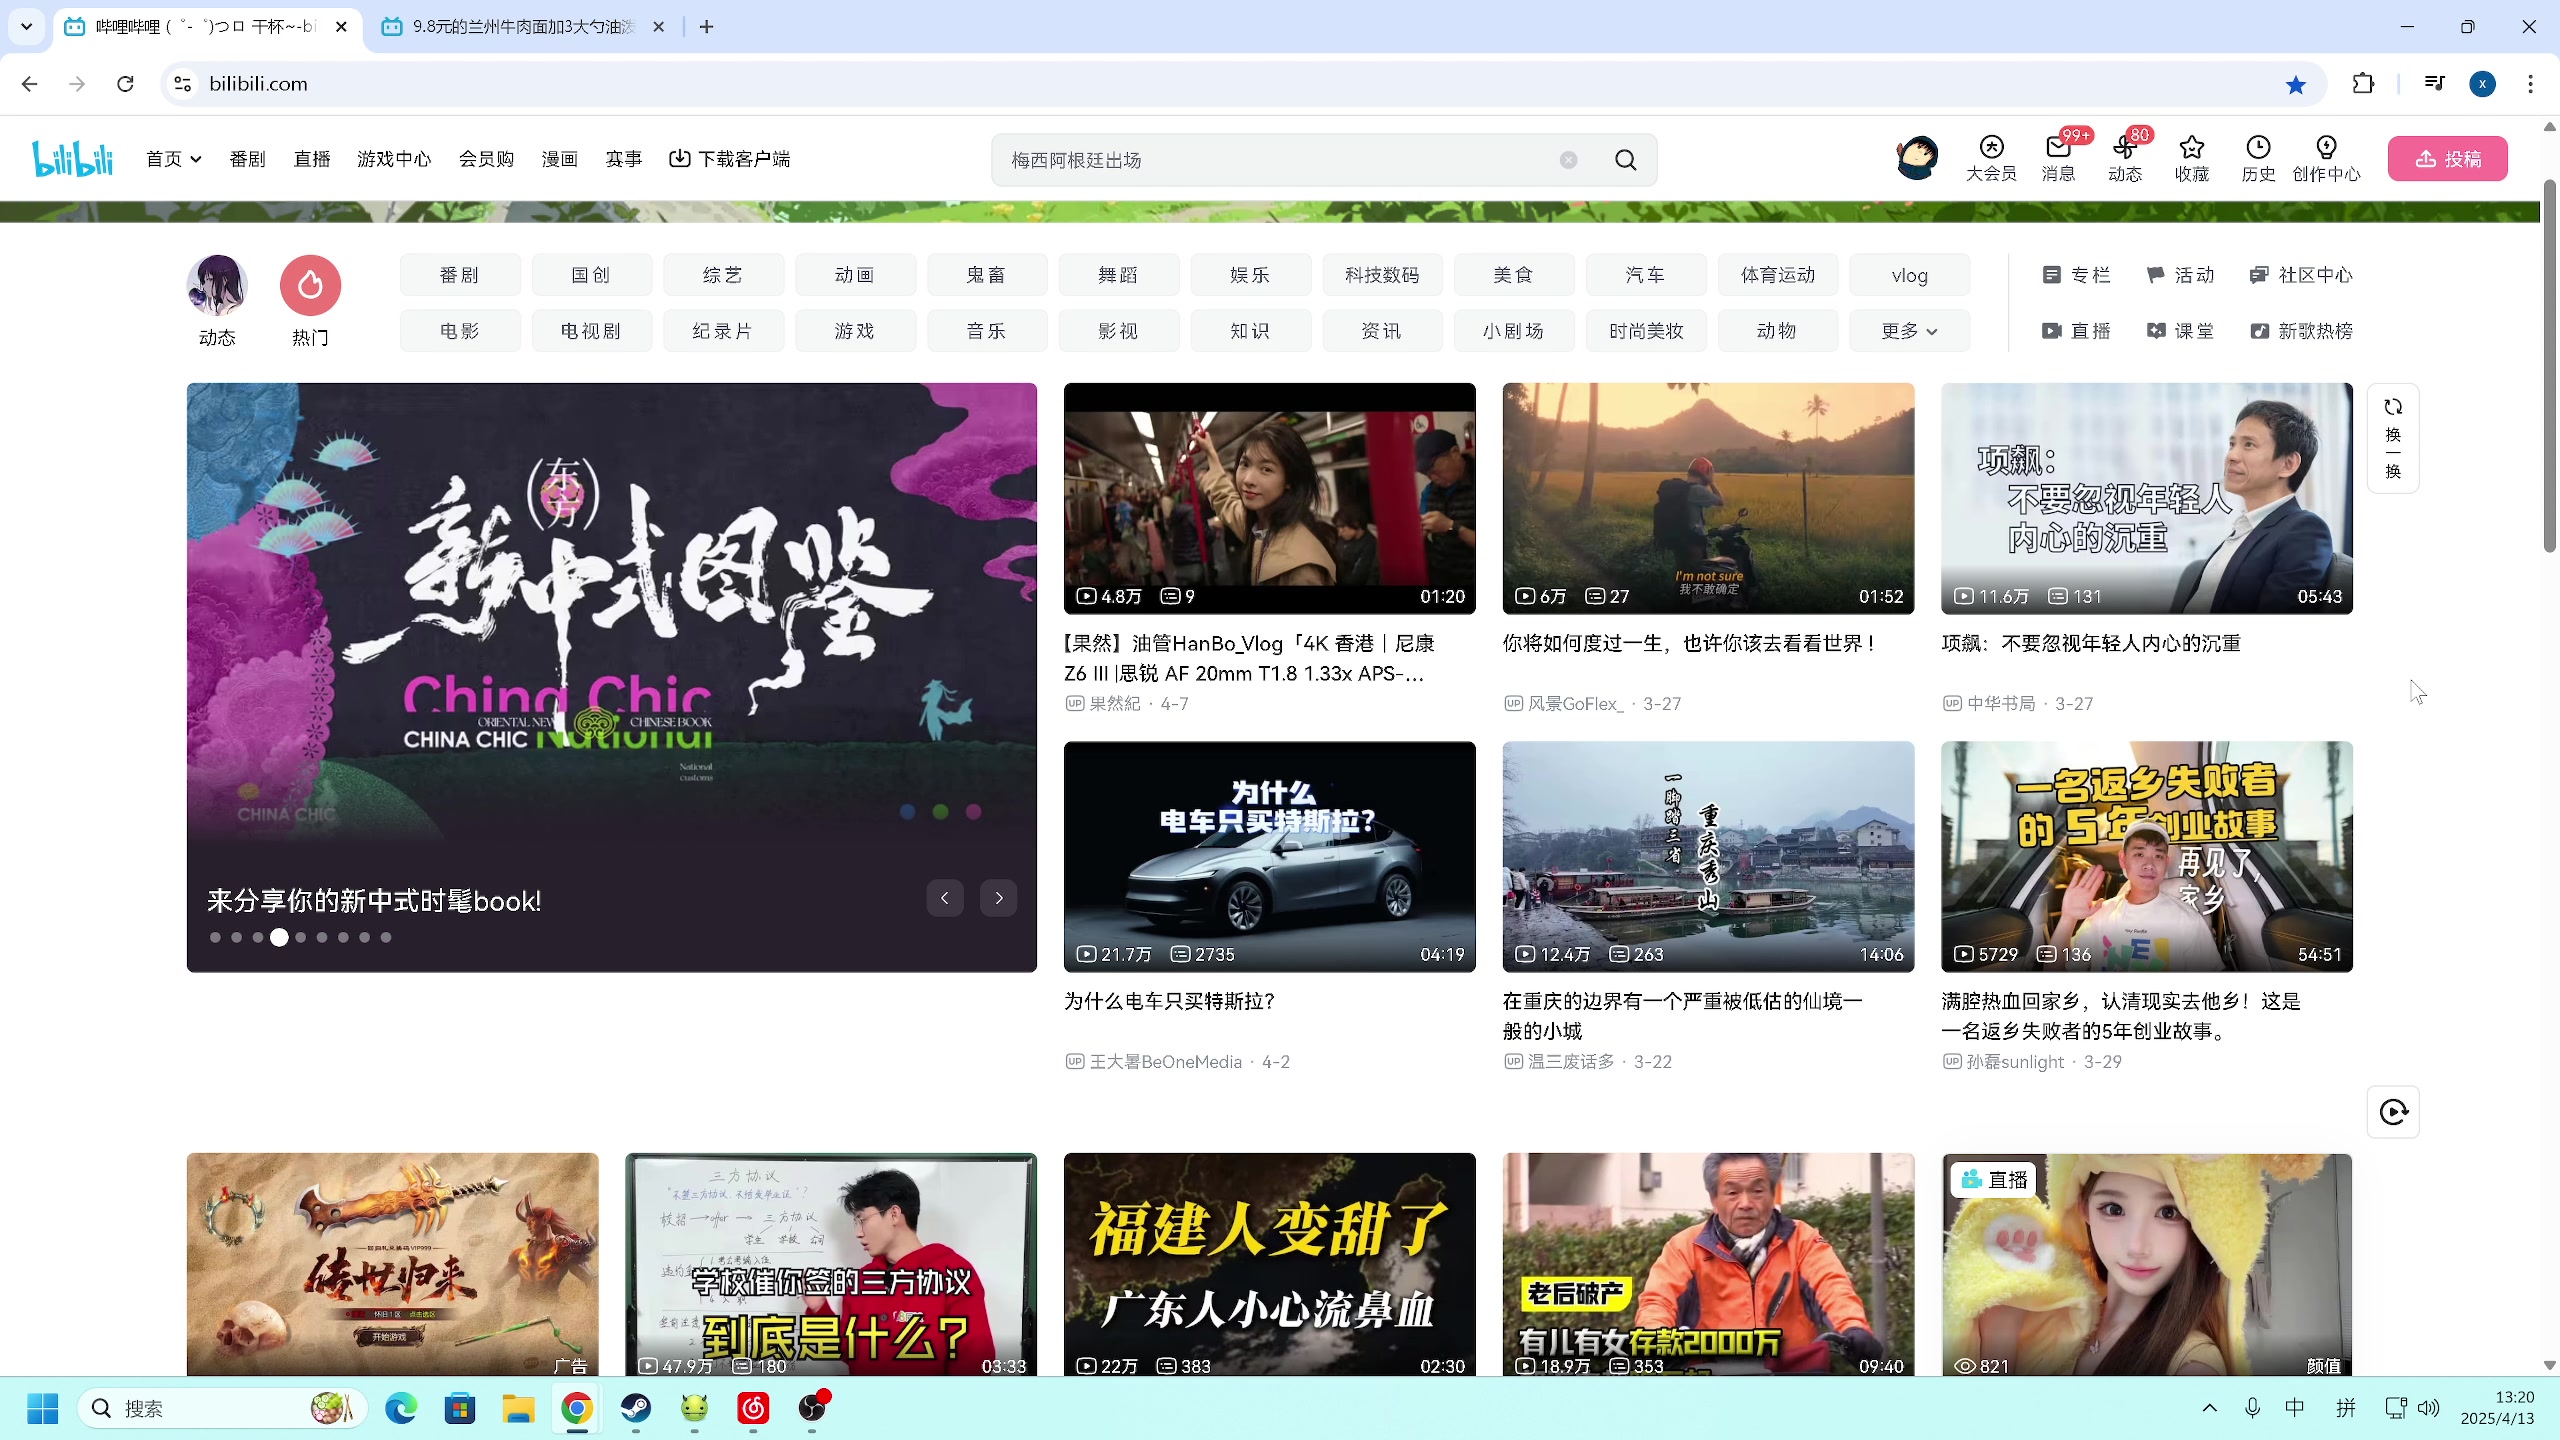This screenshot has height=1440, width=2560.
Task: Open the 社区中心 link
Action: 2301,275
